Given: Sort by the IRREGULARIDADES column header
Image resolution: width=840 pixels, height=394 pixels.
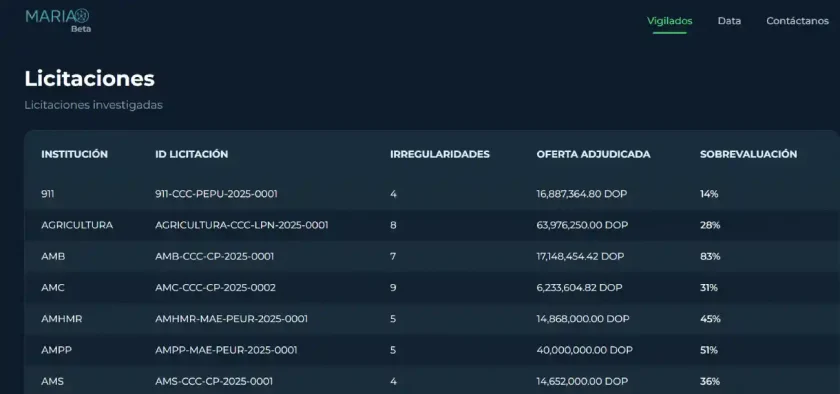Looking at the screenshot, I should tap(440, 154).
